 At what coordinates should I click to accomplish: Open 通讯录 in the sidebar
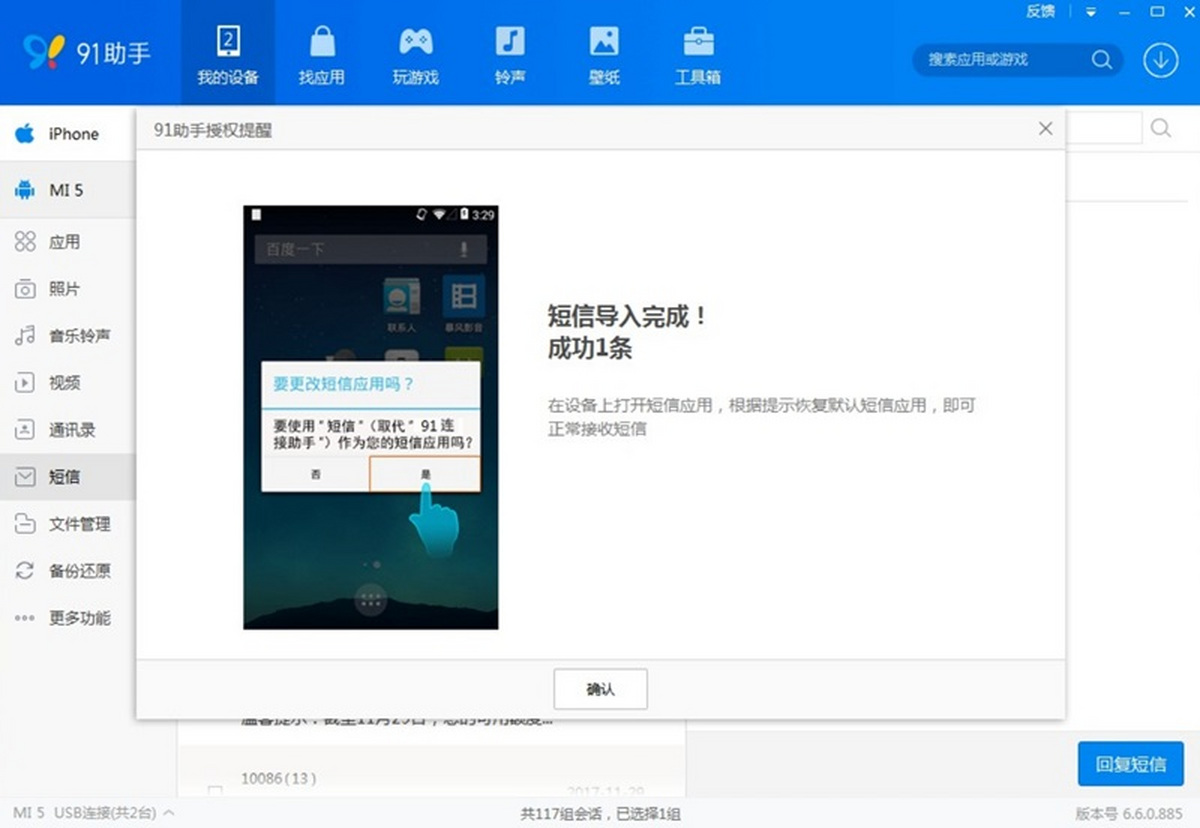click(x=67, y=430)
